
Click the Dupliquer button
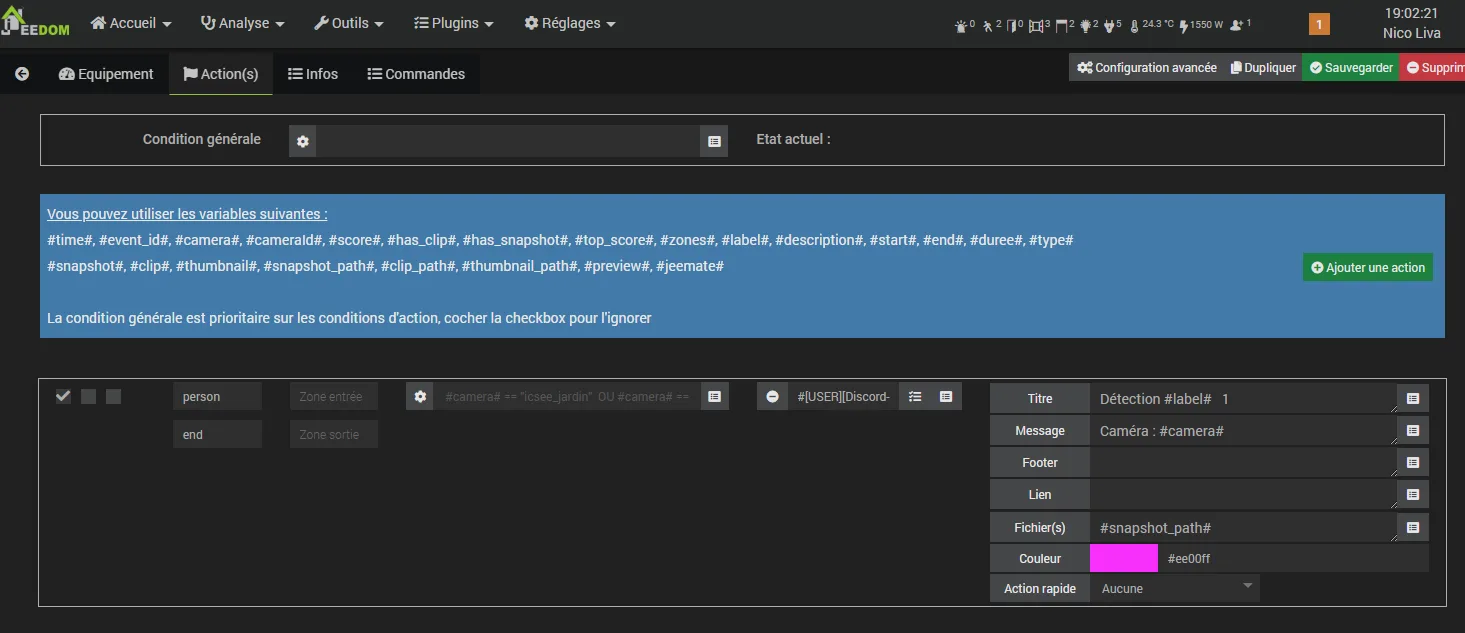(x=1263, y=68)
